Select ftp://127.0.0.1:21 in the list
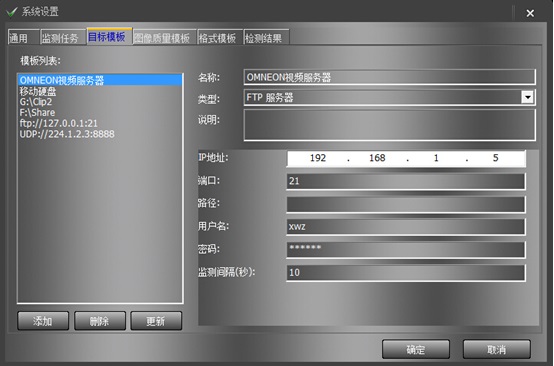This screenshot has height=366, width=554. pos(100,123)
